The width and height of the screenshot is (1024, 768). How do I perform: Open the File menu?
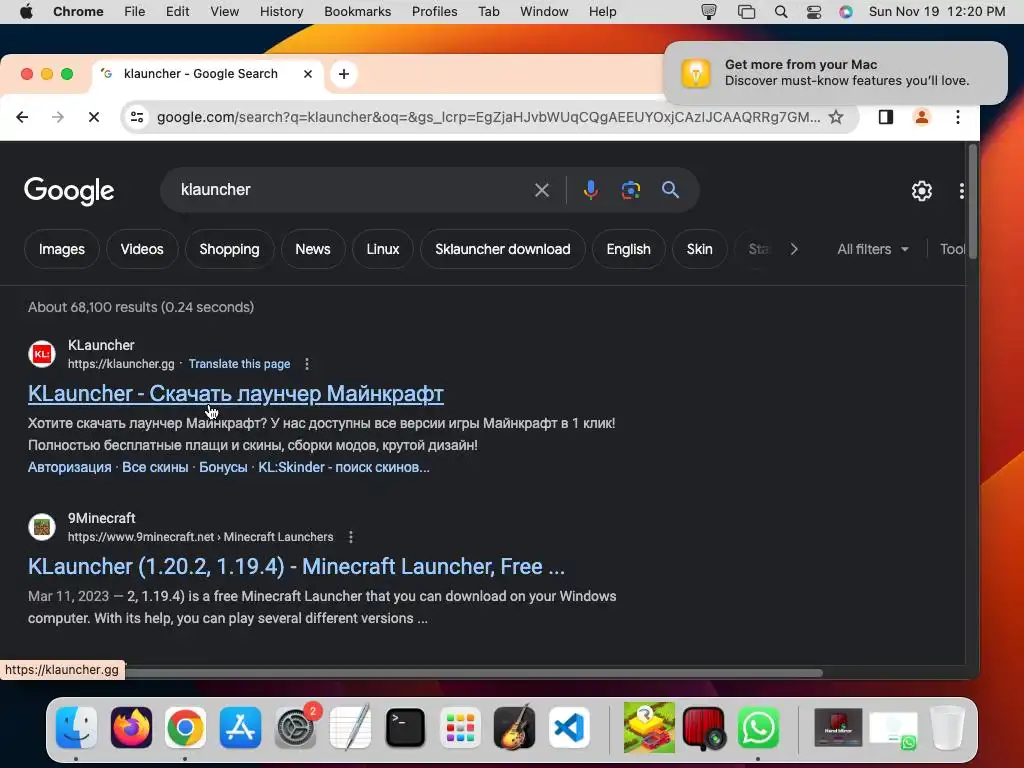135,11
